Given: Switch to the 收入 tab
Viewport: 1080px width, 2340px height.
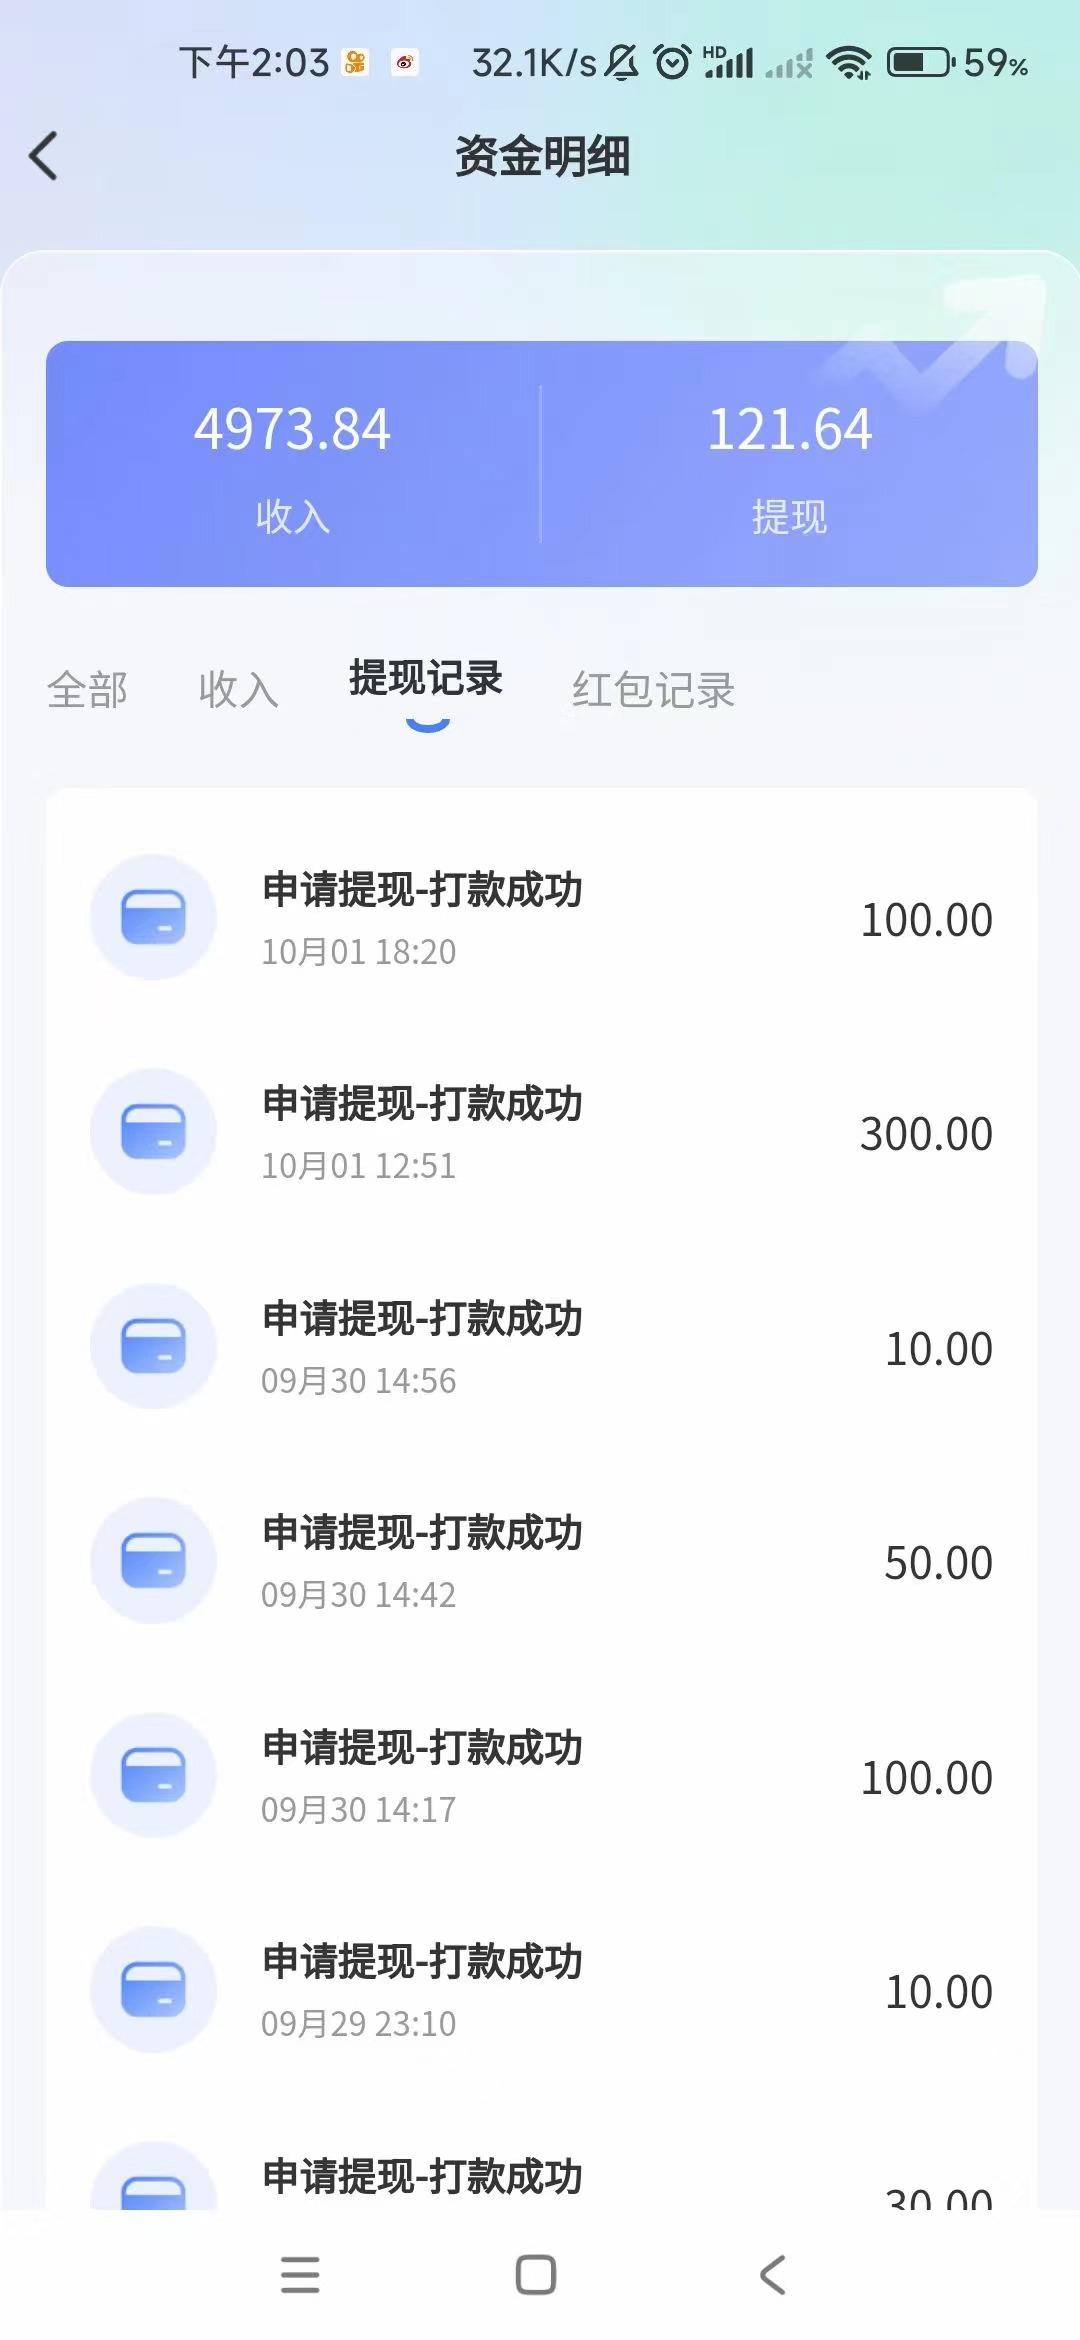Looking at the screenshot, I should [x=238, y=690].
